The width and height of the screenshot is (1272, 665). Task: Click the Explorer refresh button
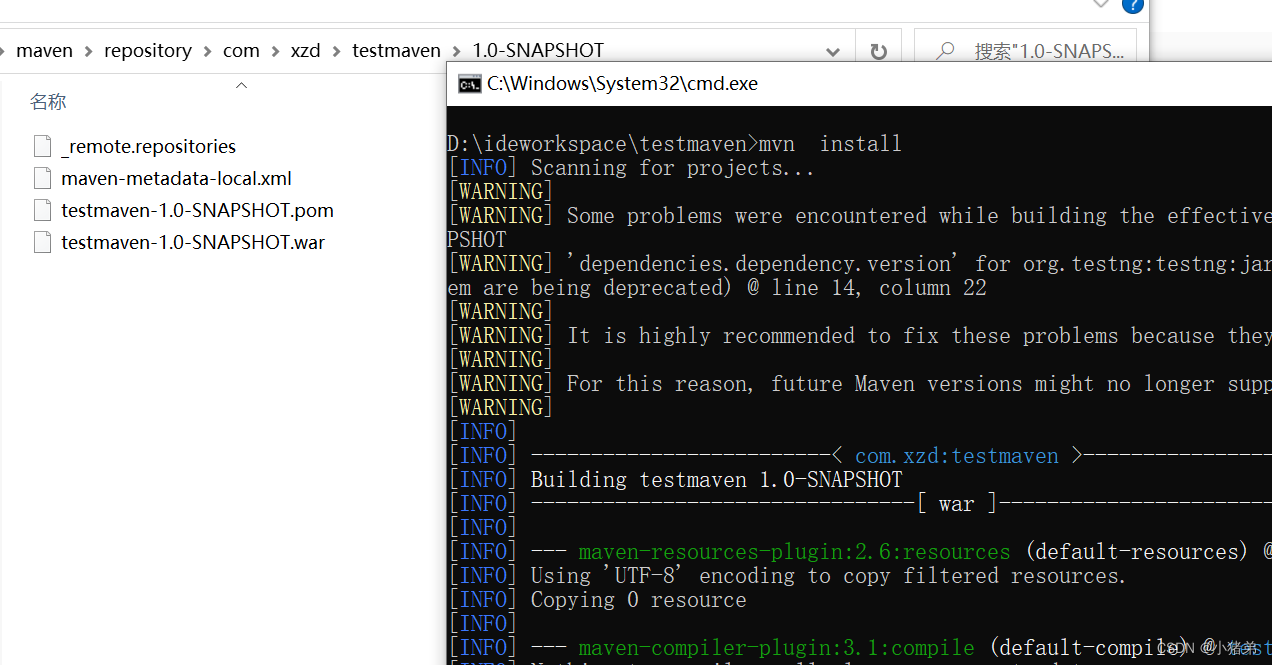(x=879, y=51)
